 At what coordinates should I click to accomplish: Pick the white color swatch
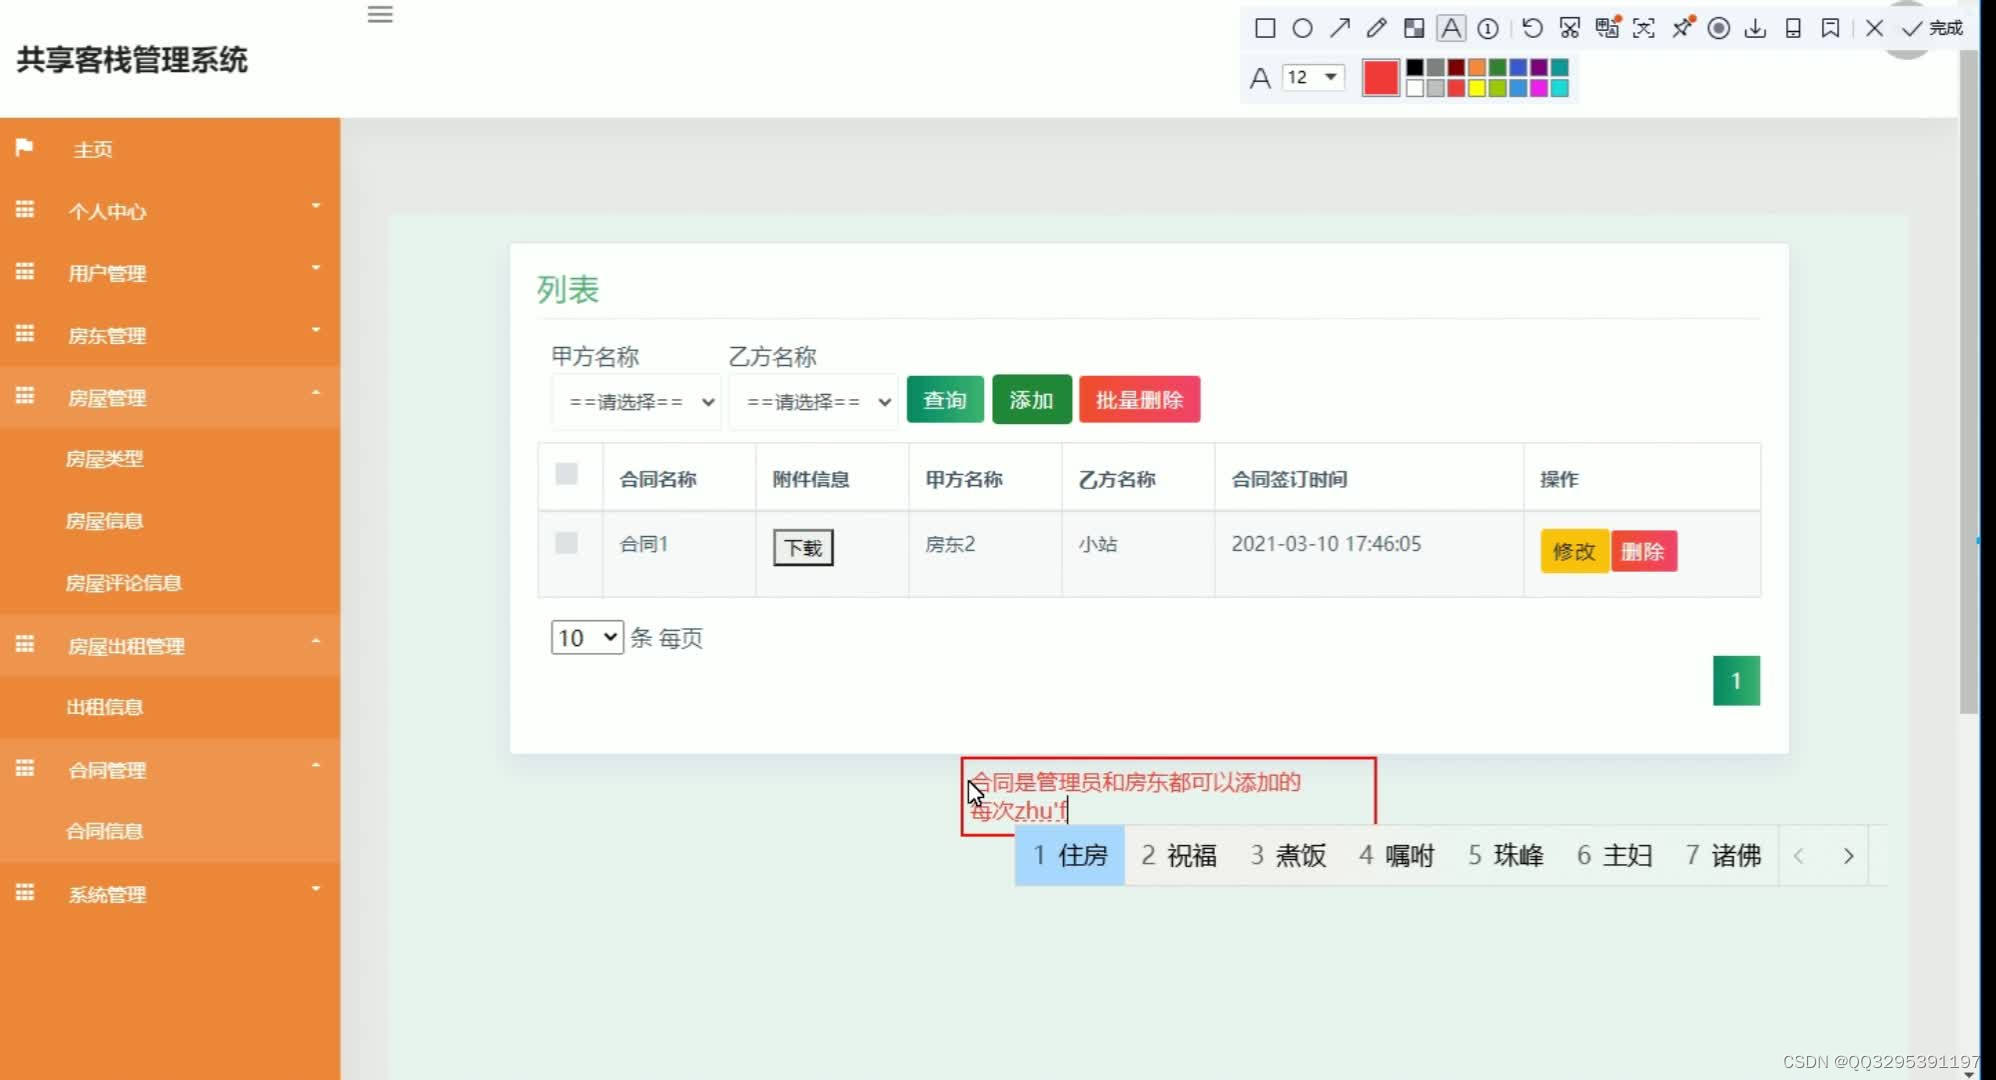[1415, 88]
